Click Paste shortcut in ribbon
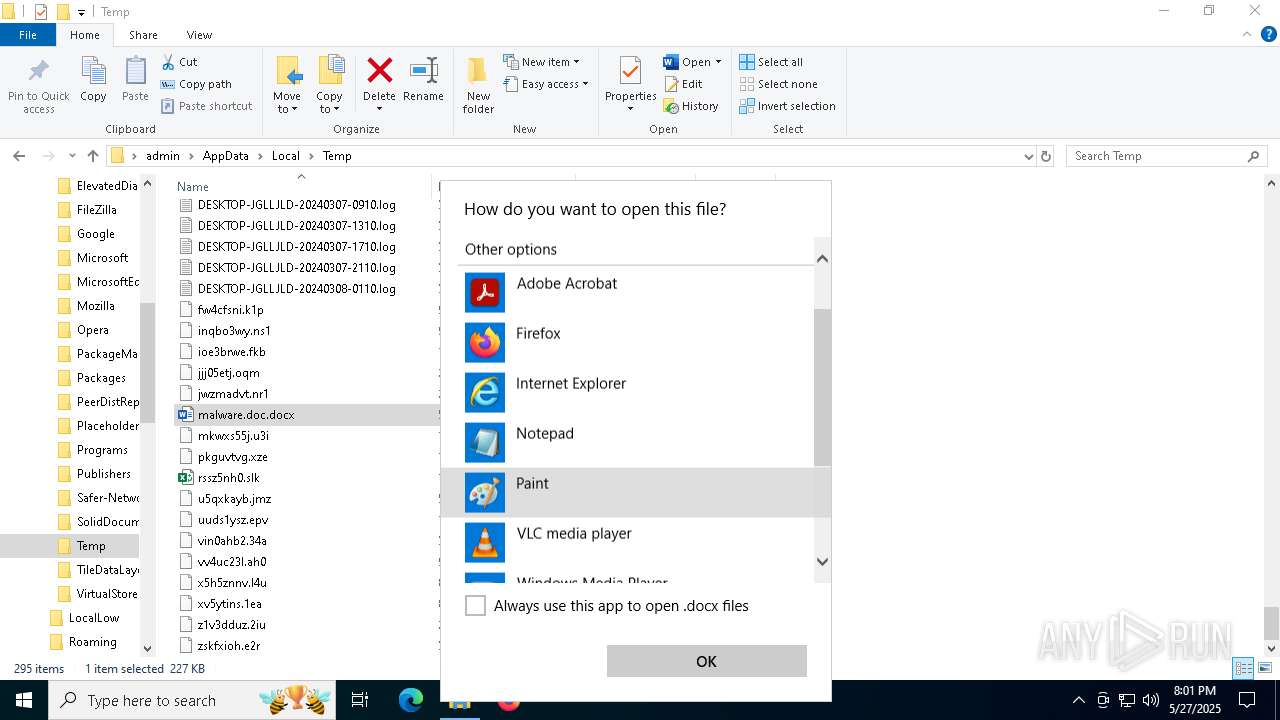This screenshot has width=1280, height=720. (206, 106)
